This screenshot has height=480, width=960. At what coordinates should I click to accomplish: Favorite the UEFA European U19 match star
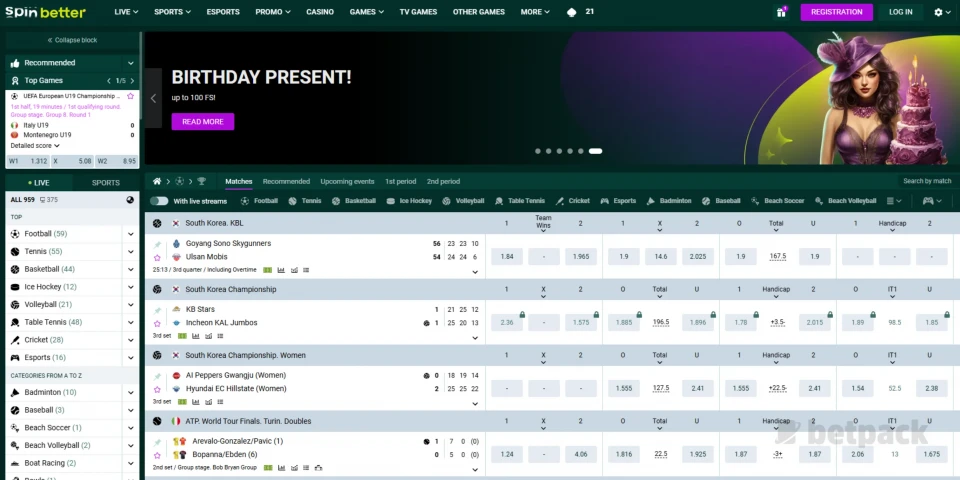point(130,95)
